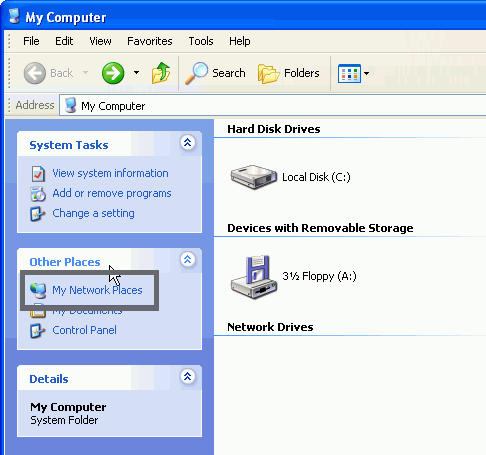This screenshot has width=486, height=455.
Task: Click the View system information icon
Action: (x=38, y=174)
